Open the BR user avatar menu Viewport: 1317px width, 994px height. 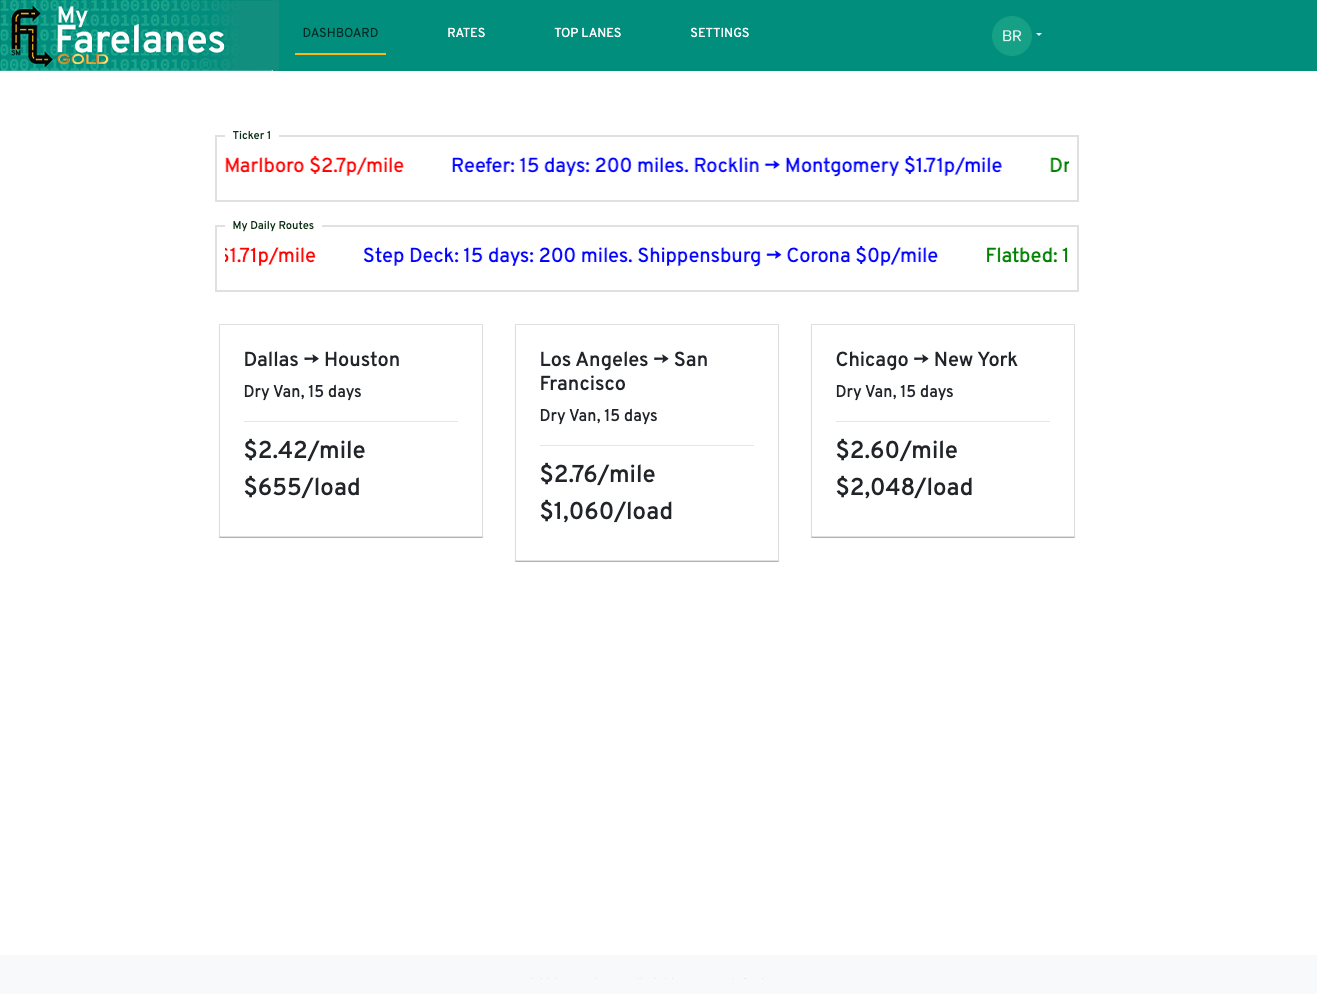click(x=1011, y=36)
